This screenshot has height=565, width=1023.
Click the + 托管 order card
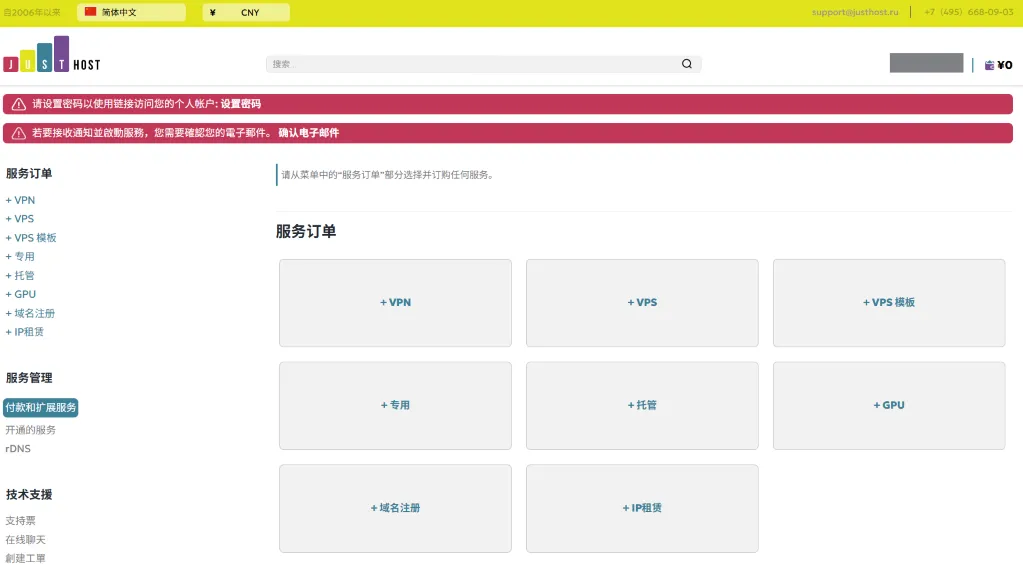pos(642,405)
